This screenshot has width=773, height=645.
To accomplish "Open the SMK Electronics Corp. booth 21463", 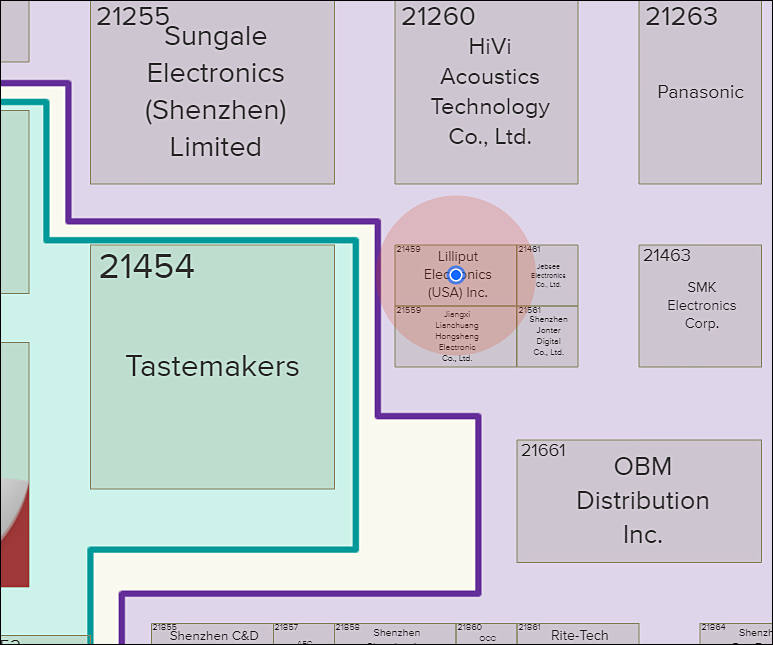I will [x=700, y=306].
